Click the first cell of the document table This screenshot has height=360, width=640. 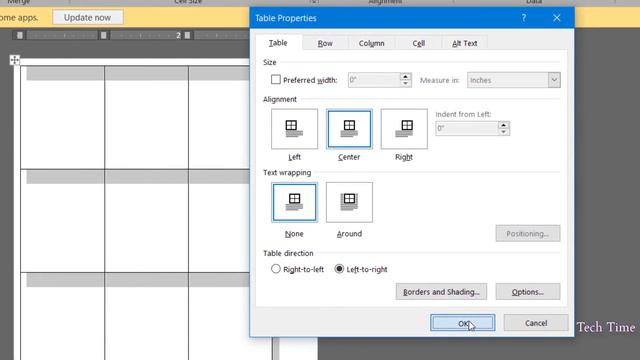[x=63, y=118]
